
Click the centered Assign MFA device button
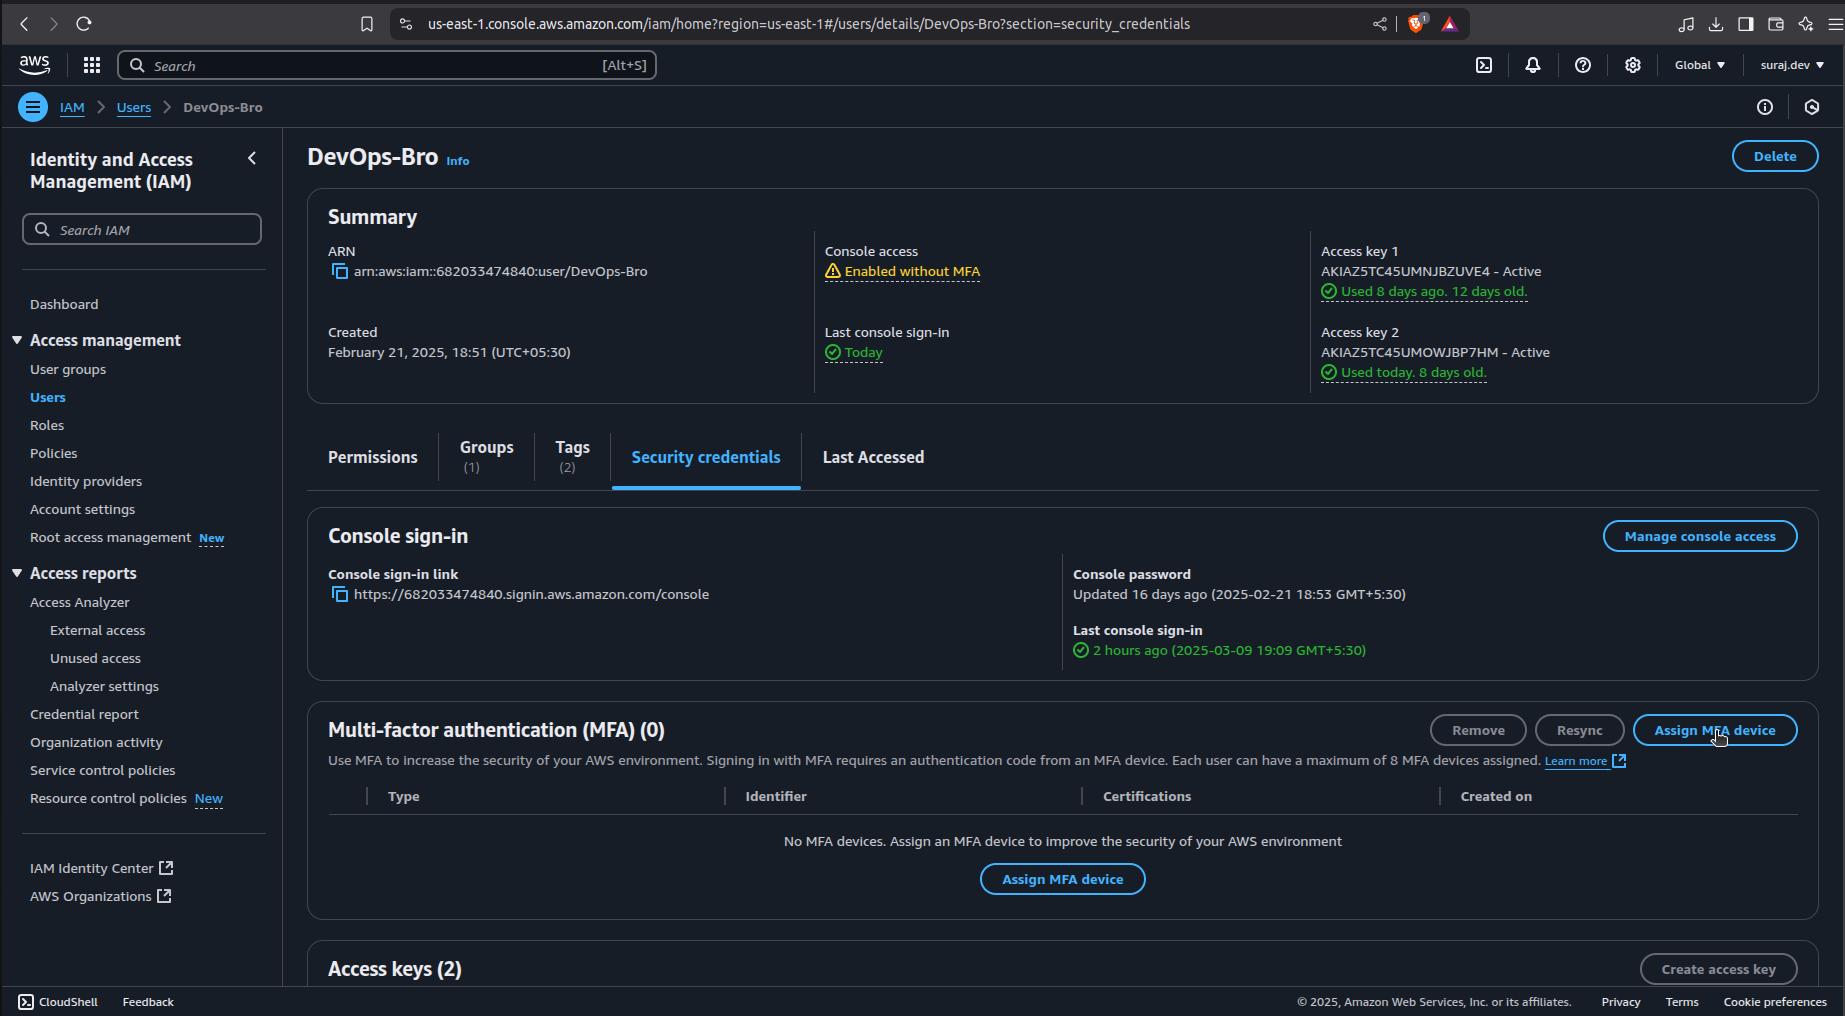[1062, 879]
